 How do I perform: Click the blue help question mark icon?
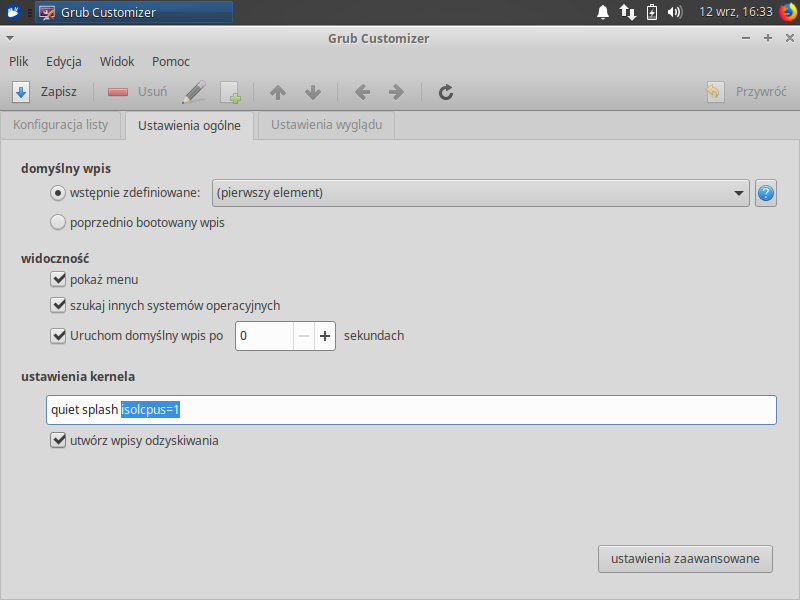pyautogui.click(x=766, y=193)
